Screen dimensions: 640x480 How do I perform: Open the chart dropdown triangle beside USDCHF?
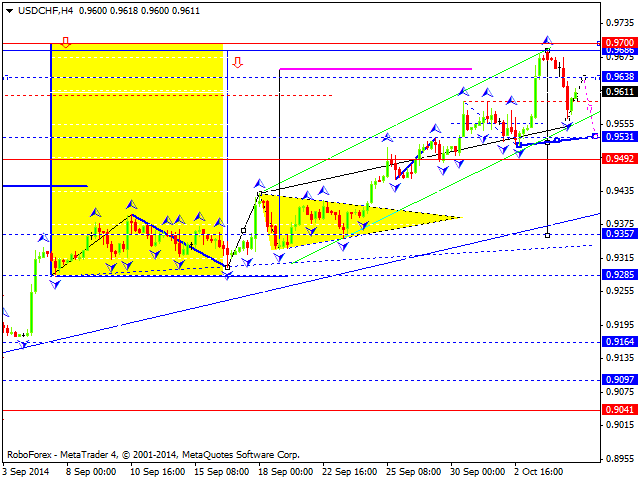[x=10, y=11]
